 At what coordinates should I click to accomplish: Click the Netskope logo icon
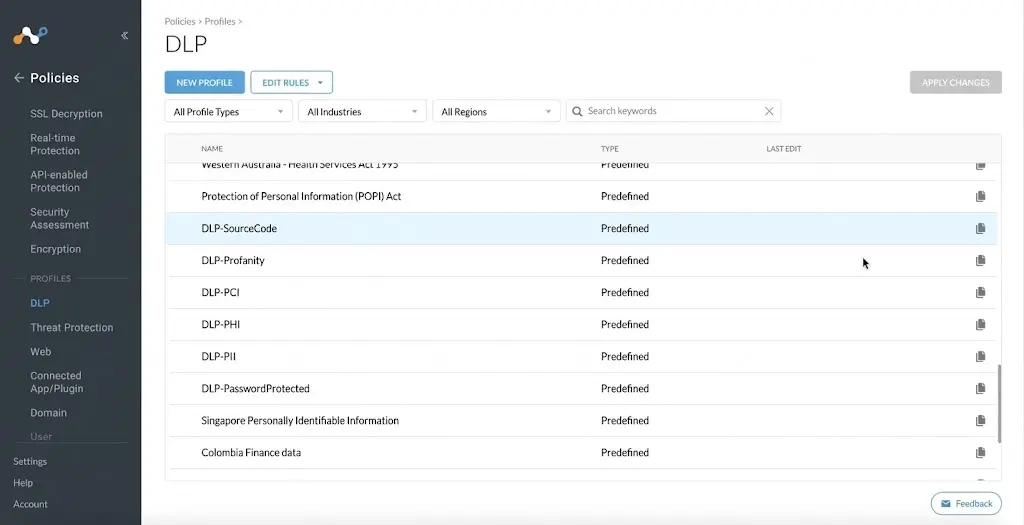point(30,36)
